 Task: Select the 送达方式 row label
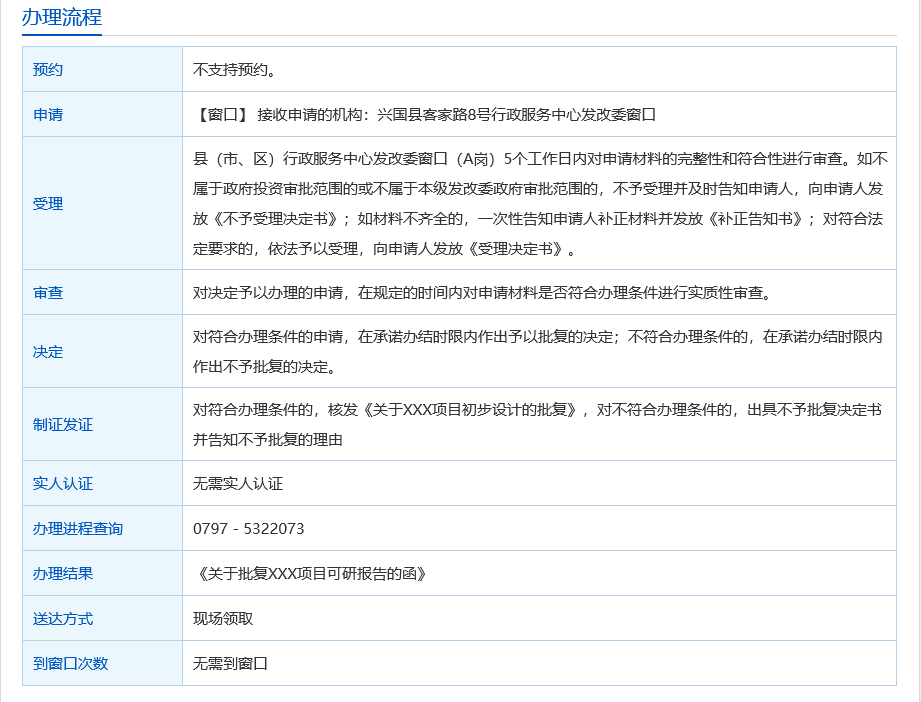pyautogui.click(x=63, y=619)
